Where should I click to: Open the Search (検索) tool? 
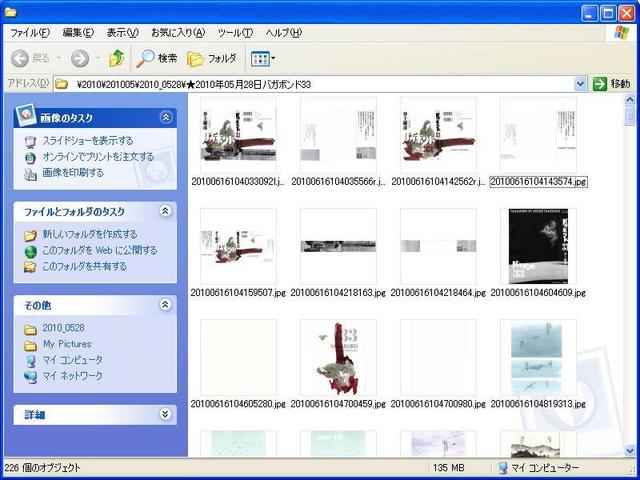click(x=147, y=58)
